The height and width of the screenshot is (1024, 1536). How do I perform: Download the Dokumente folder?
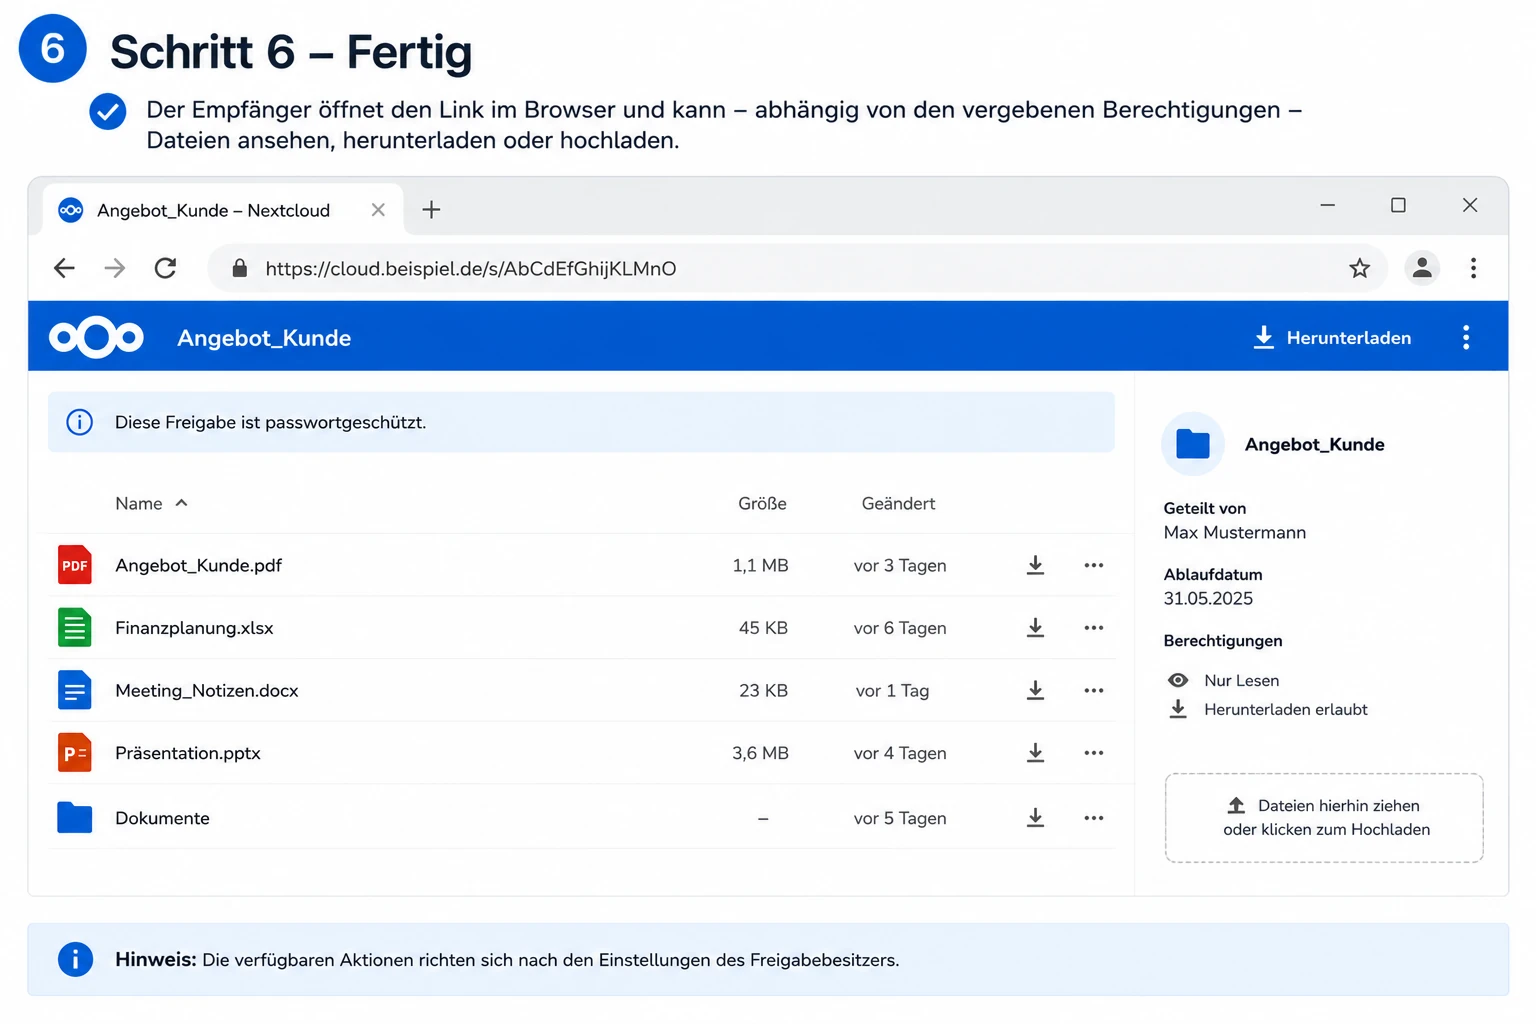[x=1036, y=818]
